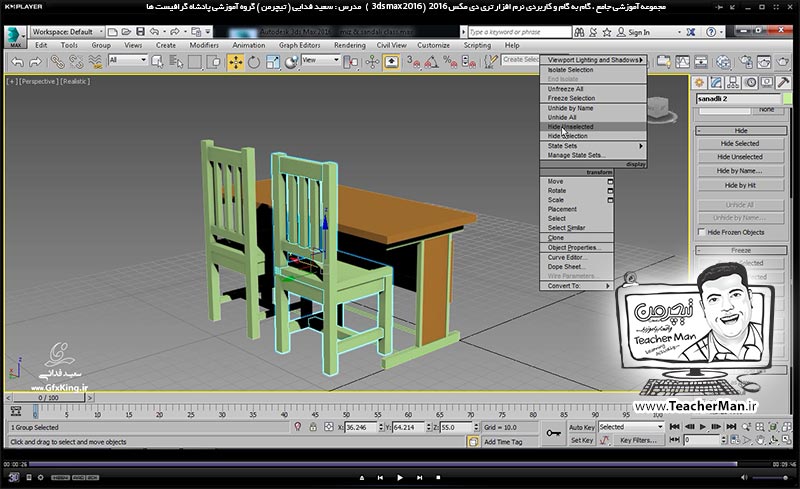Viewport: 800px width, 489px height.
Task: Collapse the Hide rollout header
Action: 741,131
